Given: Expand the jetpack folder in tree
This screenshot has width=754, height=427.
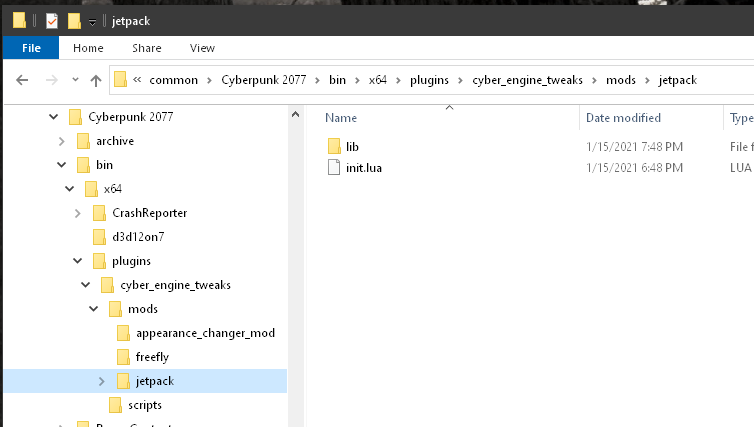Looking at the screenshot, I should 102,381.
